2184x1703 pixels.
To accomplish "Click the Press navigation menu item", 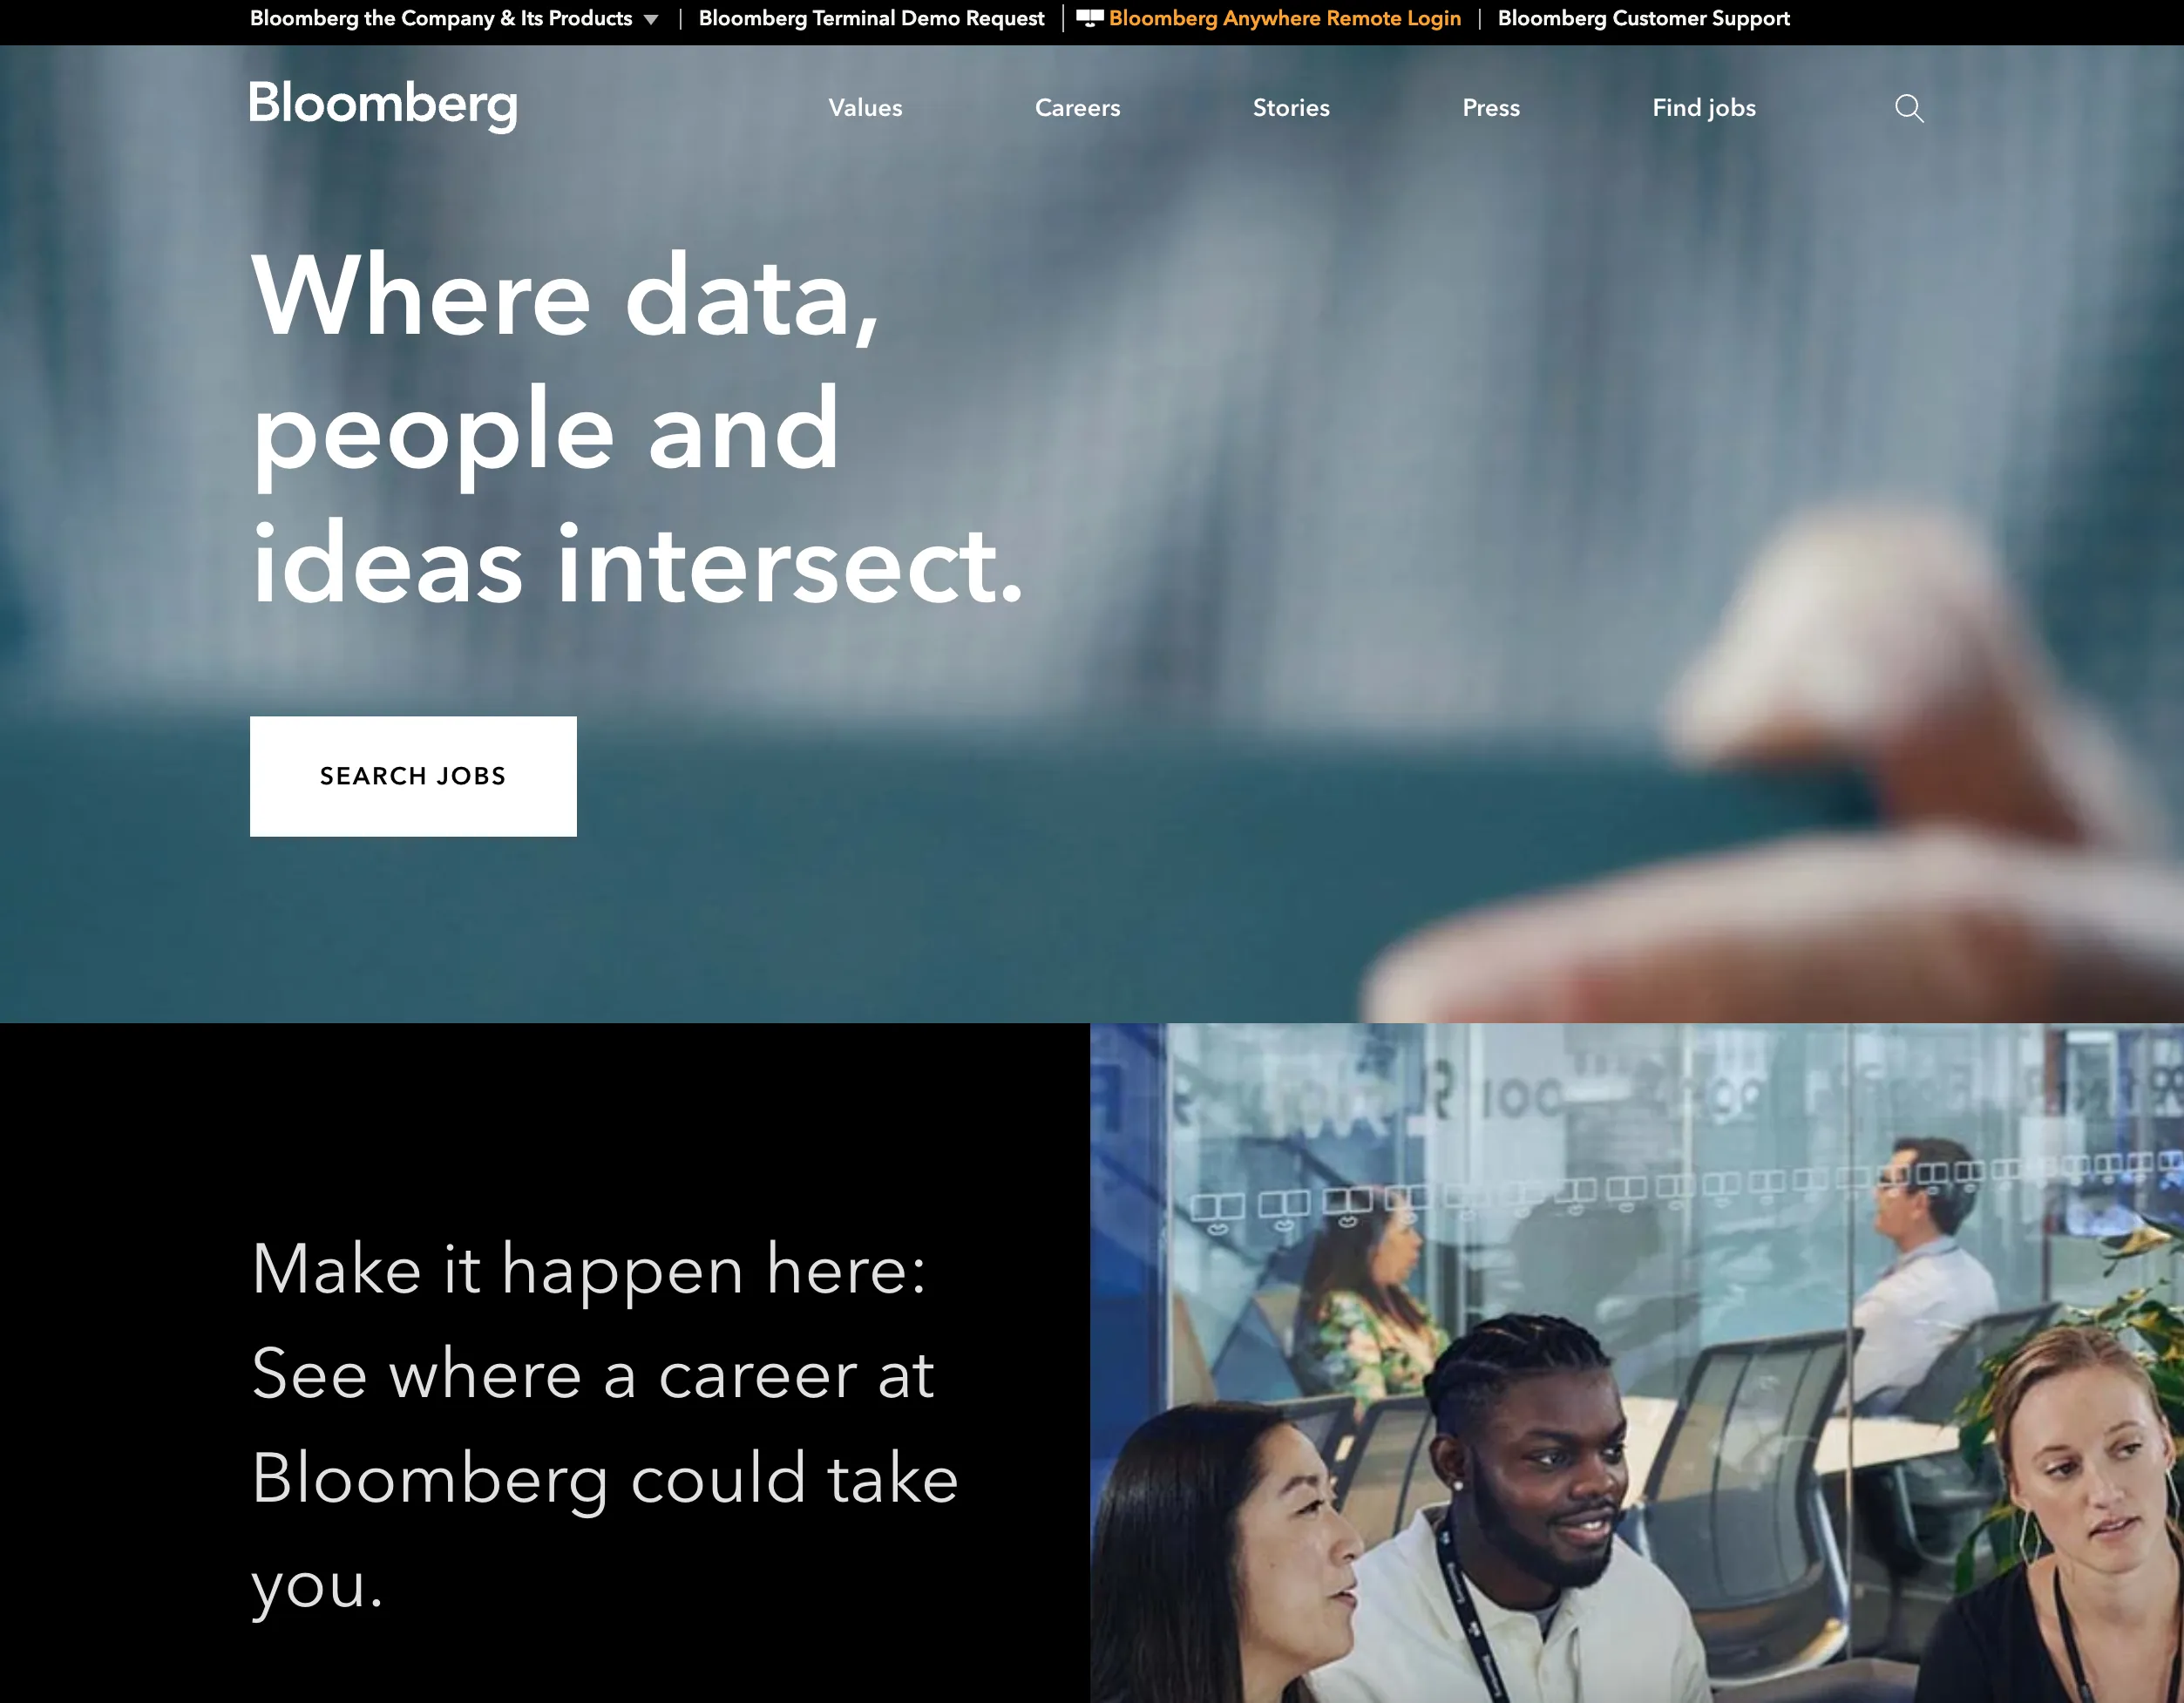I will pyautogui.click(x=1491, y=108).
